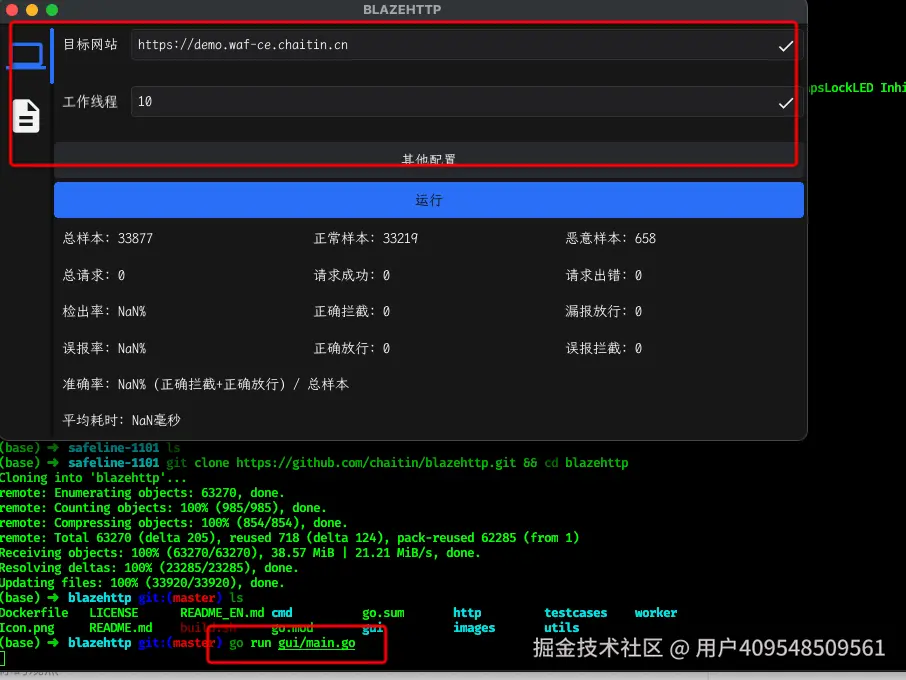Click the 'Cloning into blazehttp' terminal line
The width and height of the screenshot is (906, 680).
[93, 478]
